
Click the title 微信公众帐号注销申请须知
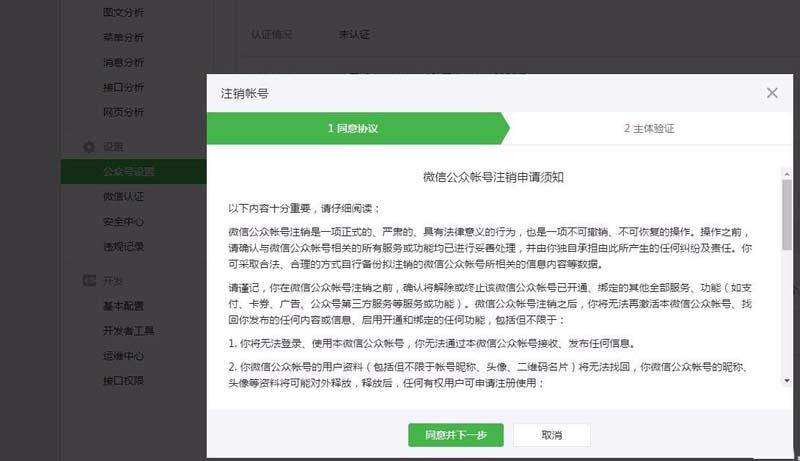[x=493, y=177]
